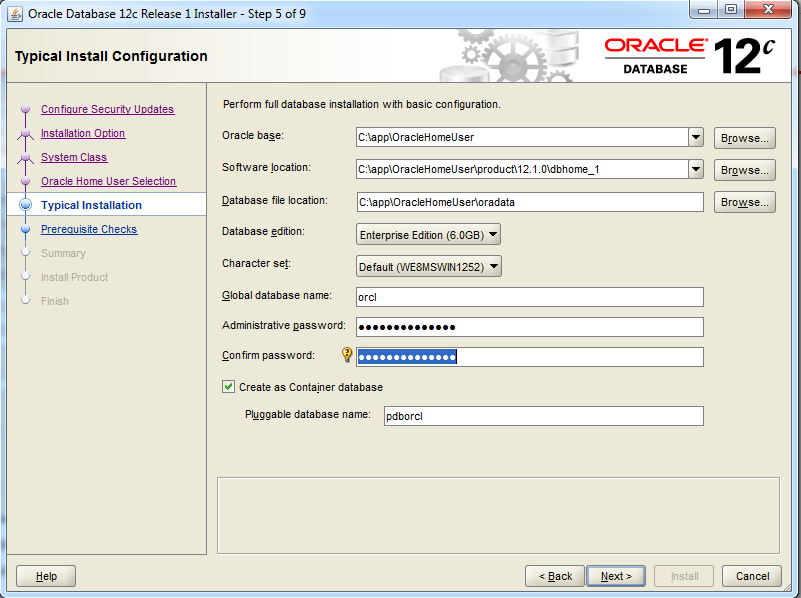The image size is (801, 598).
Task: Click the Typical Installation step bullet icon
Action: (x=25, y=205)
